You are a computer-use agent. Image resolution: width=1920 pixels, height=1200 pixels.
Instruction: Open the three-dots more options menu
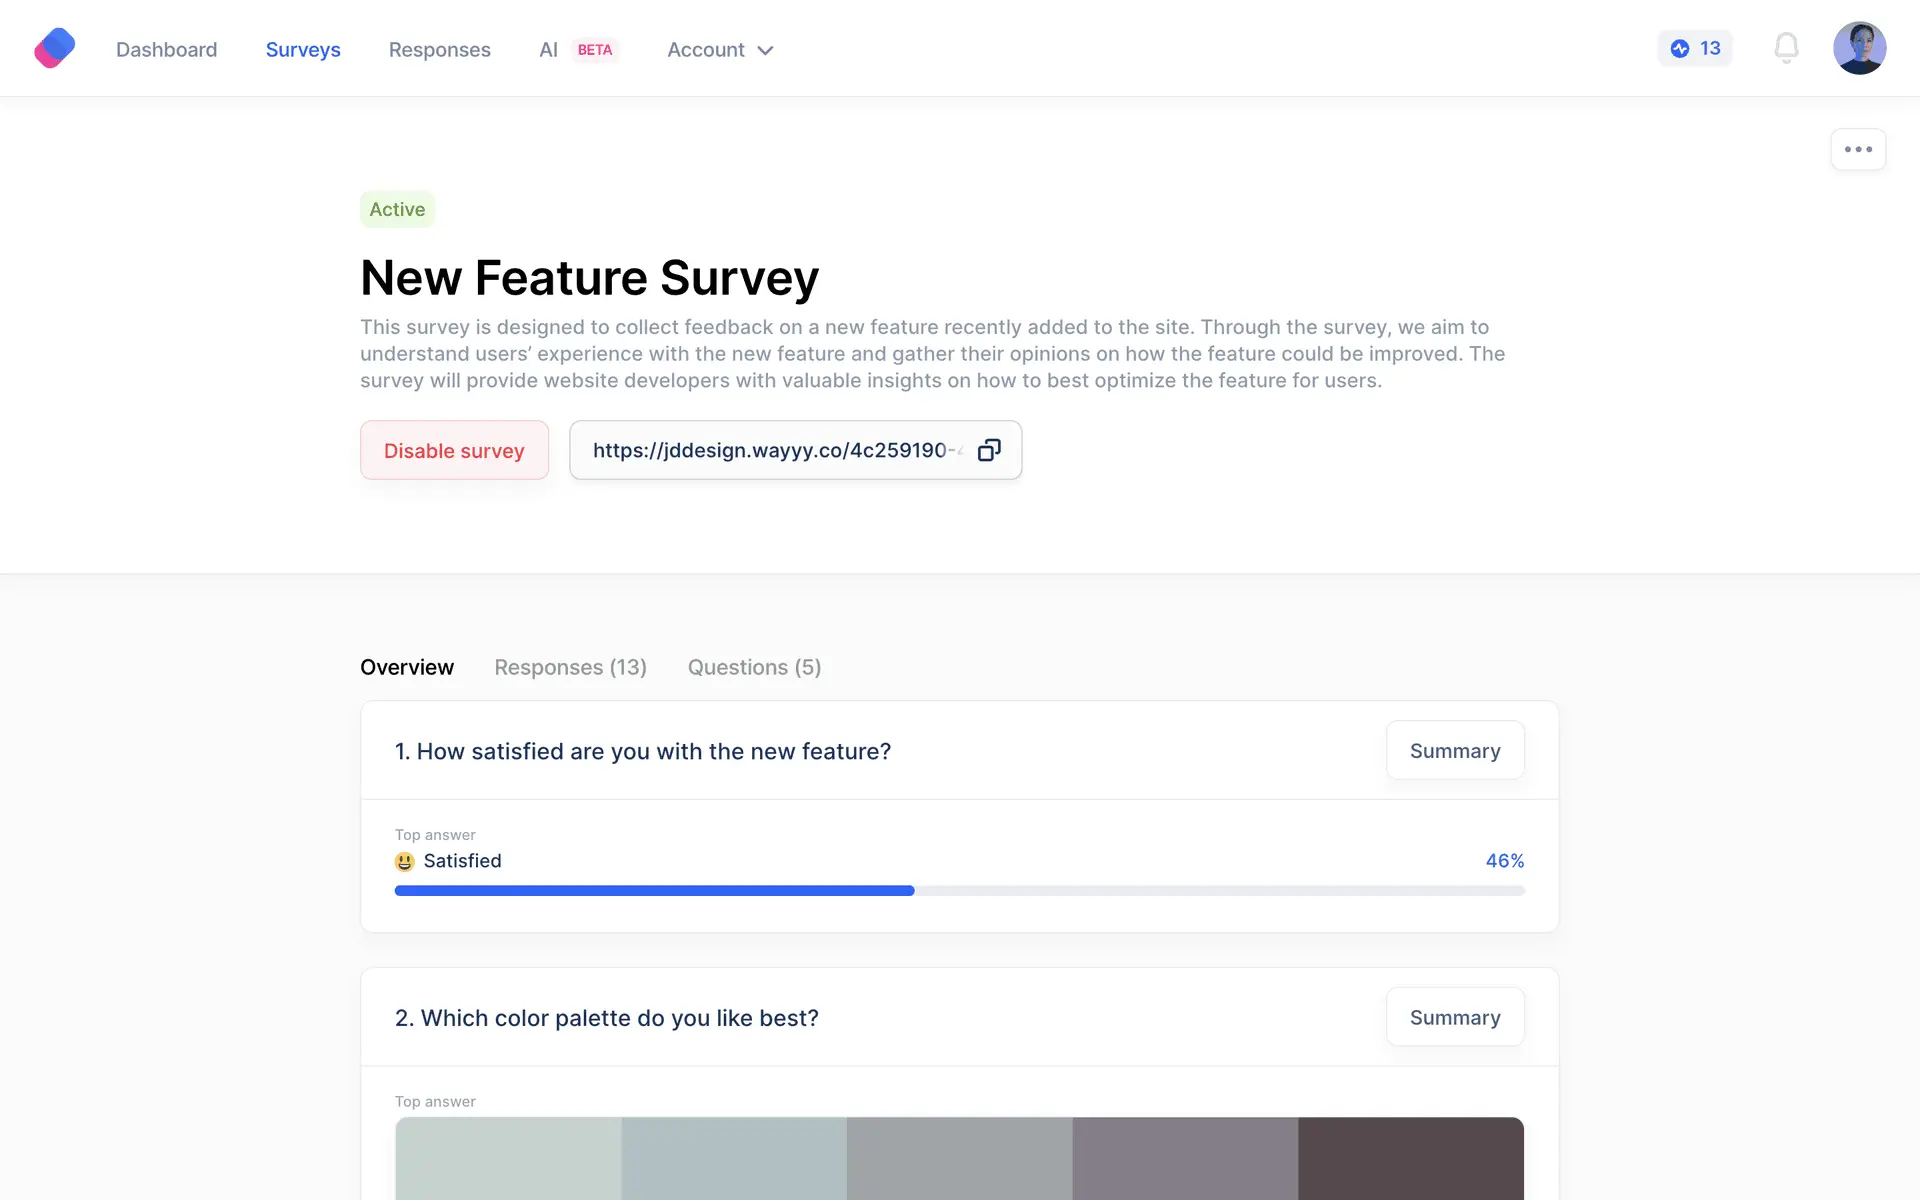click(x=1858, y=150)
